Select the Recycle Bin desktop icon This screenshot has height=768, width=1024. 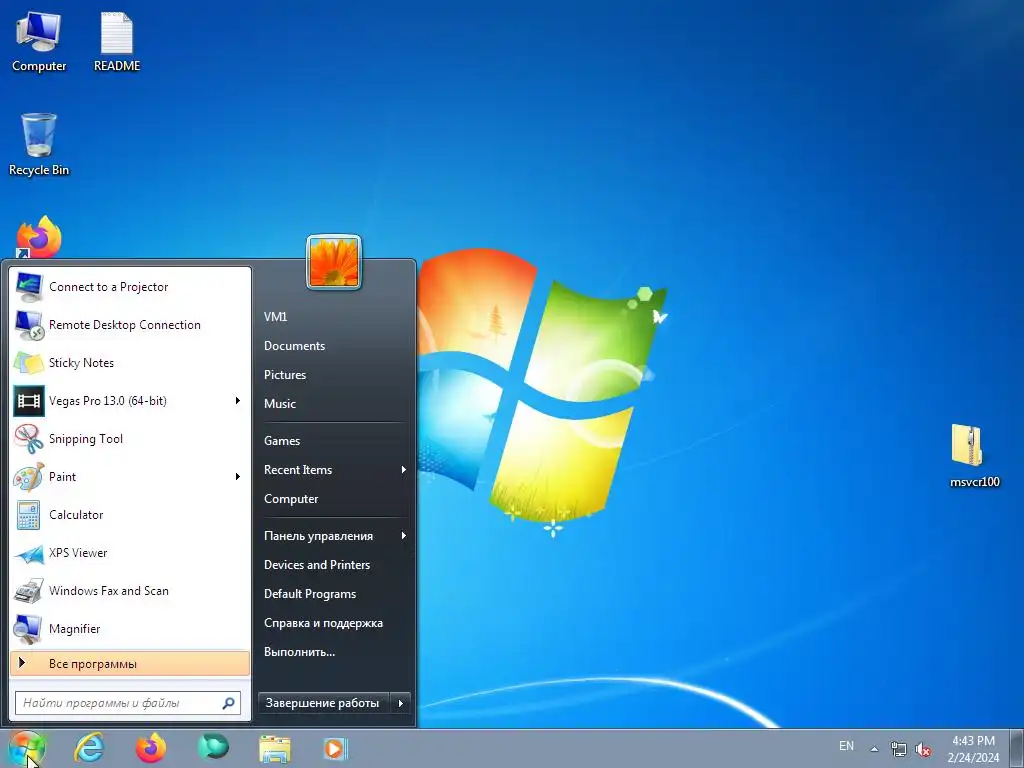(39, 145)
